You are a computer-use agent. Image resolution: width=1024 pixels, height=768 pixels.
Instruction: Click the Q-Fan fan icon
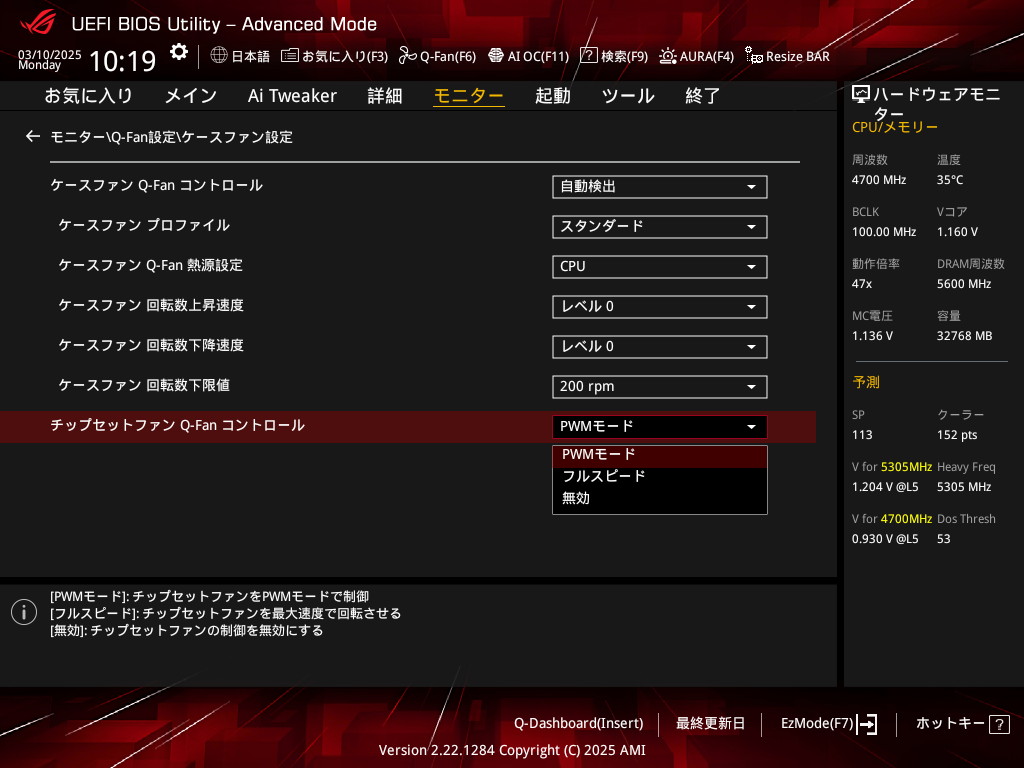click(x=408, y=56)
